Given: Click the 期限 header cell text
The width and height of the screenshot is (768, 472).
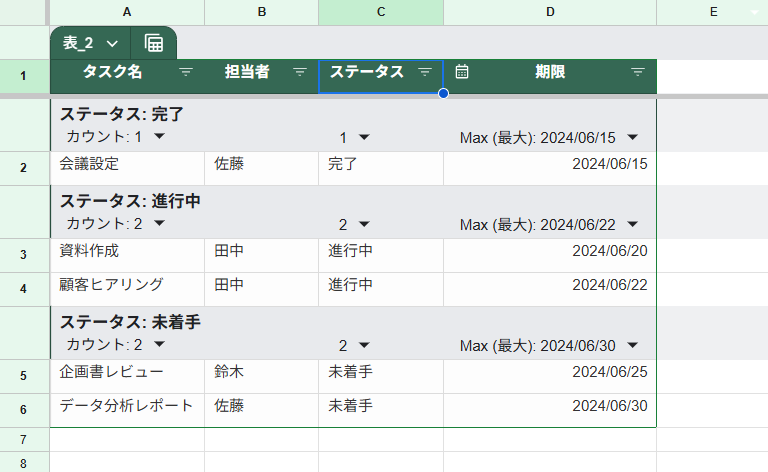Looking at the screenshot, I should click(550, 72).
